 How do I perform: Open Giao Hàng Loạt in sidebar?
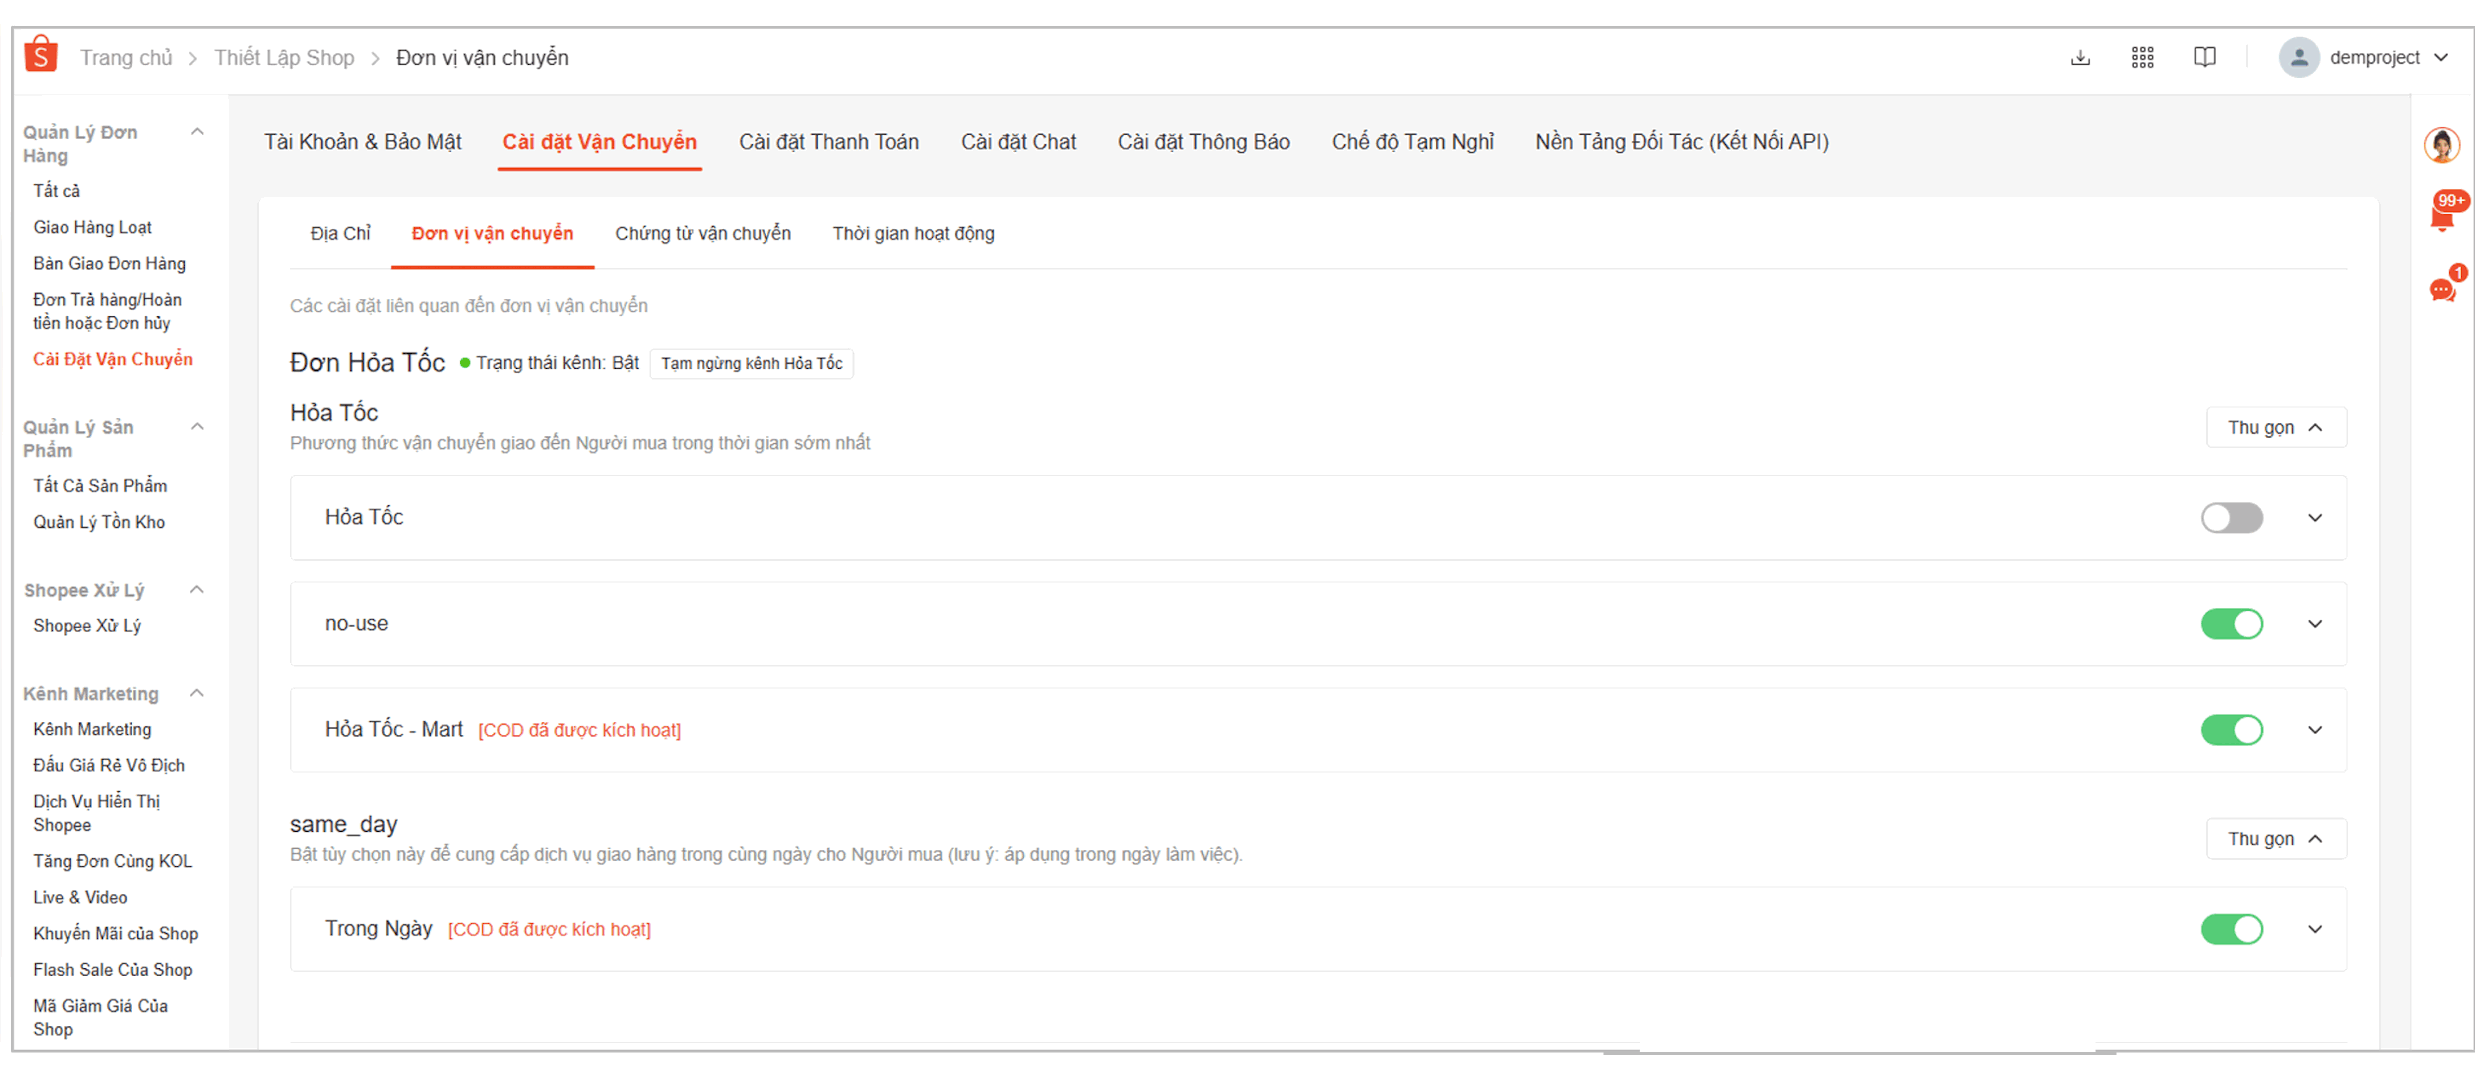coord(93,227)
